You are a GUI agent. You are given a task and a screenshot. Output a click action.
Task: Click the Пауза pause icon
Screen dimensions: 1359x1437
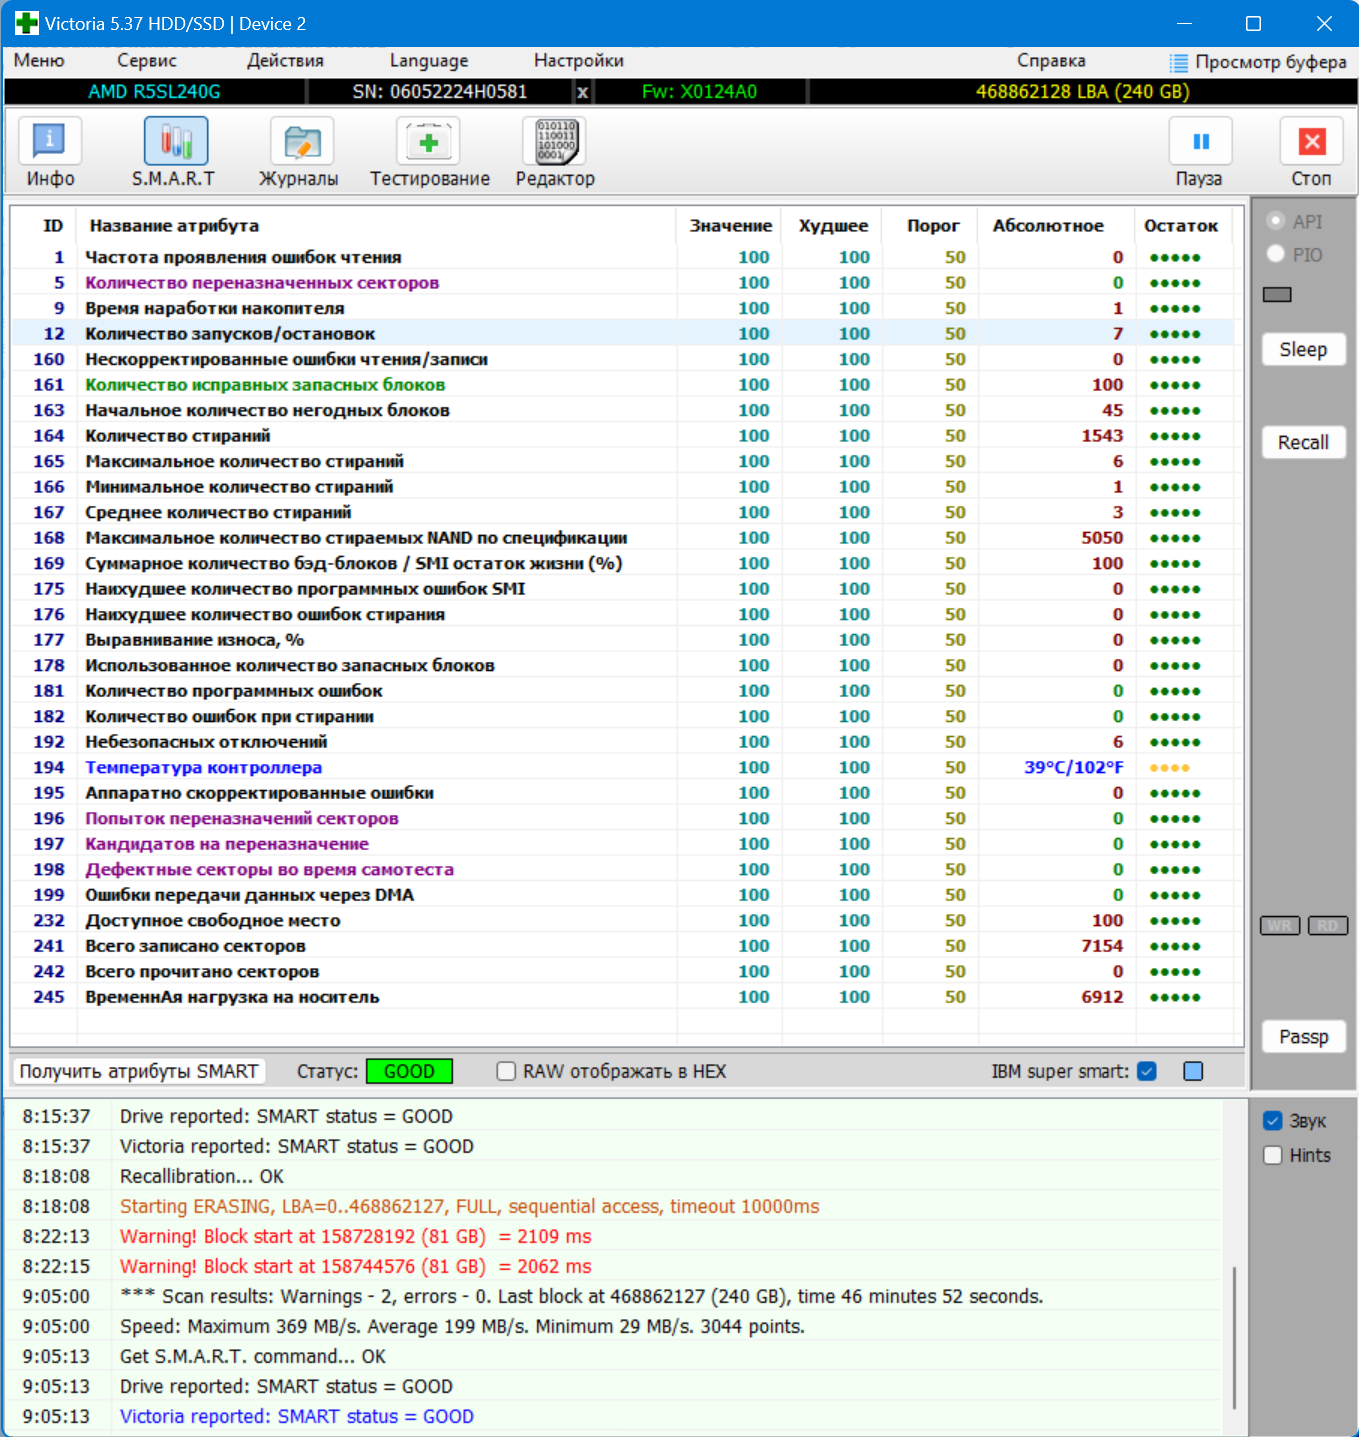tap(1201, 141)
